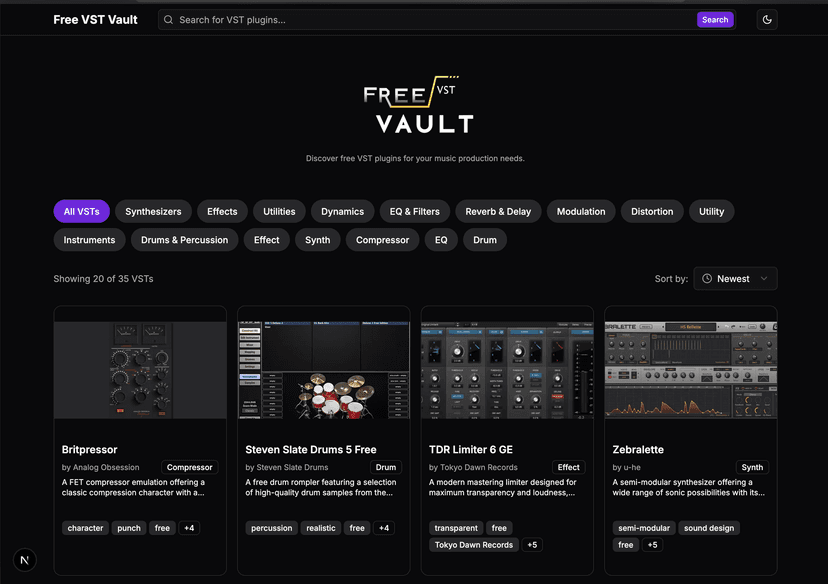Choose the Effect filter chip

(266, 240)
